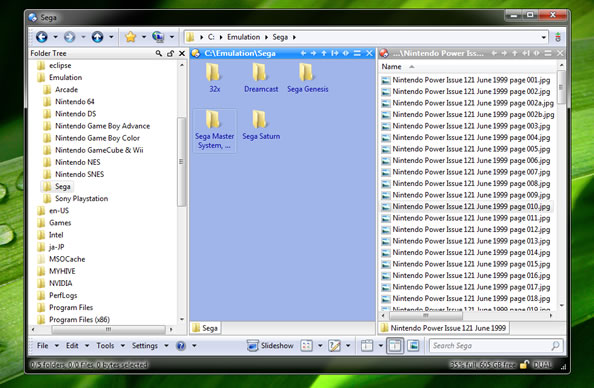The height and width of the screenshot is (388, 594).
Task: Click the single-pane layout icon
Action: coord(367,346)
